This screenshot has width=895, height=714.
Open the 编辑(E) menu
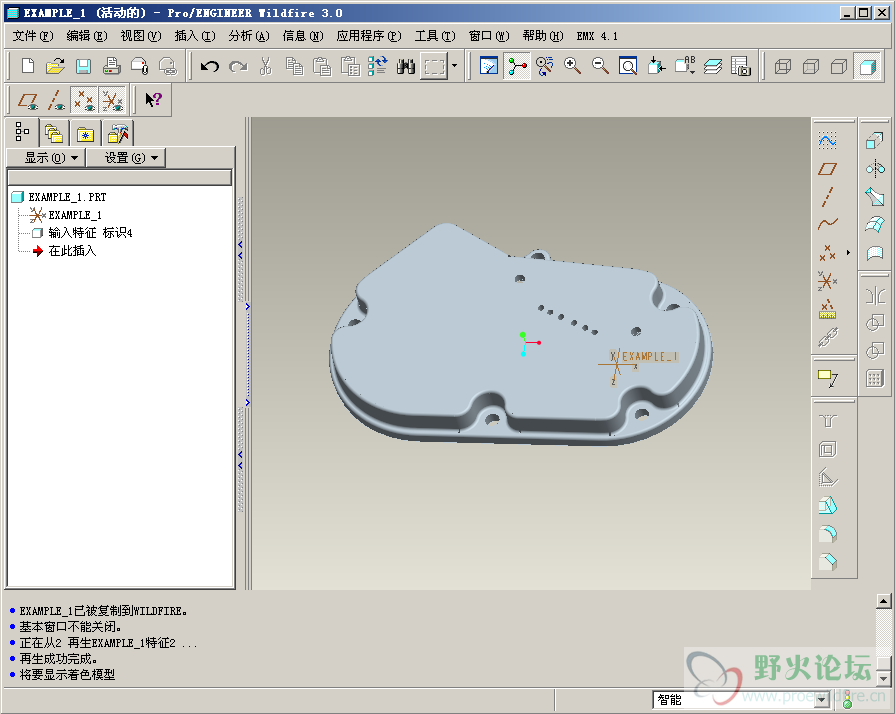coord(87,36)
